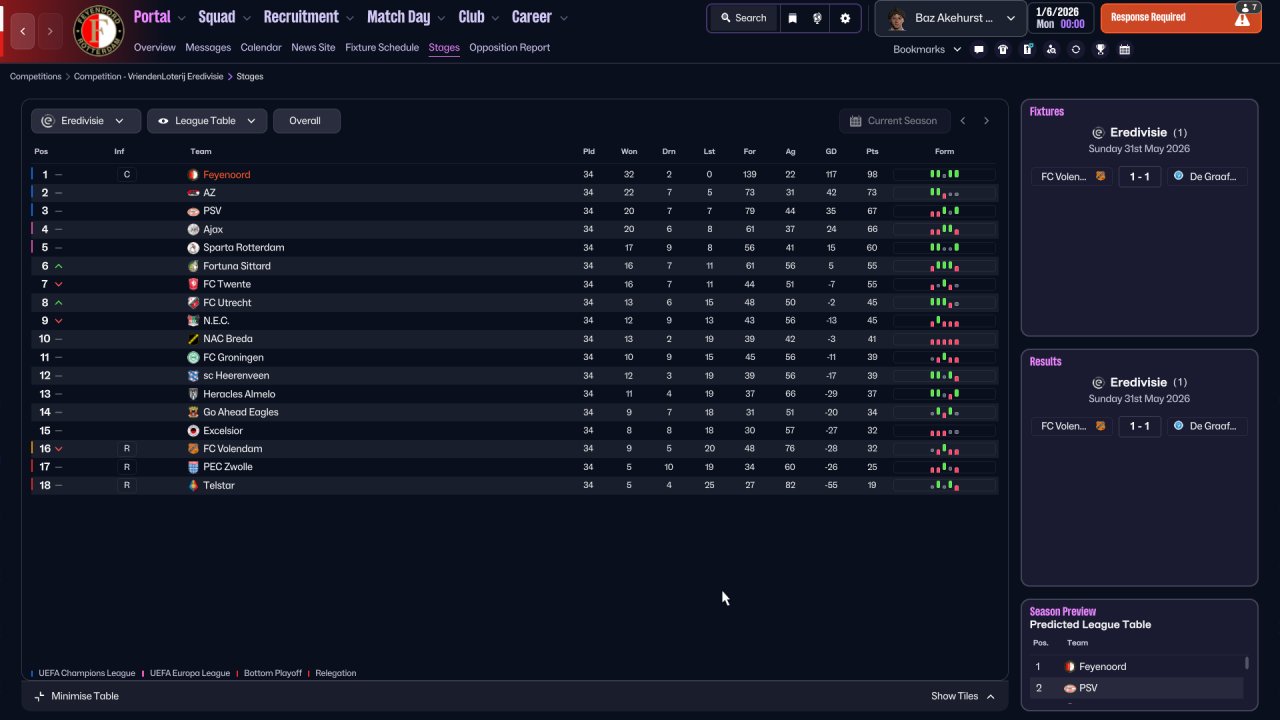Open VriendenLoterij Eredivisie breadcrumb link
Image resolution: width=1280 pixels, height=720 pixels.
tap(148, 76)
